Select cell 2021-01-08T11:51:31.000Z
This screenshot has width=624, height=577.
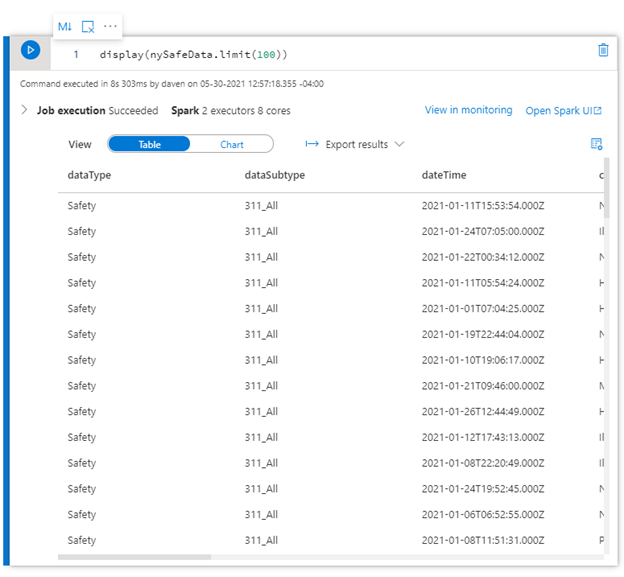(x=483, y=540)
